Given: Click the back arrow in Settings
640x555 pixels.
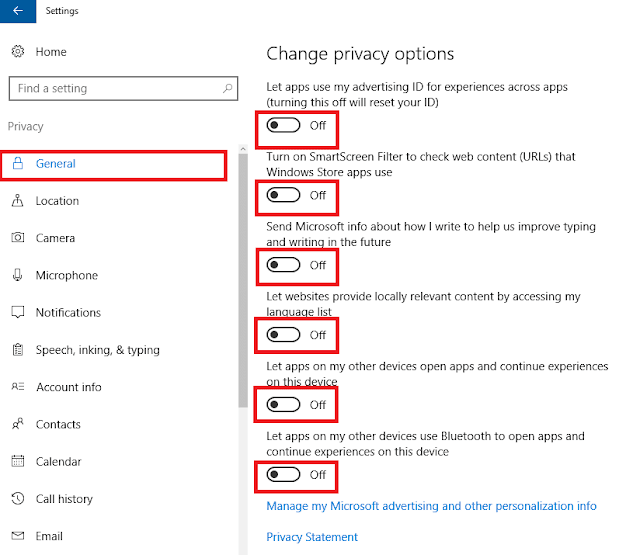Looking at the screenshot, I should click(x=18, y=11).
